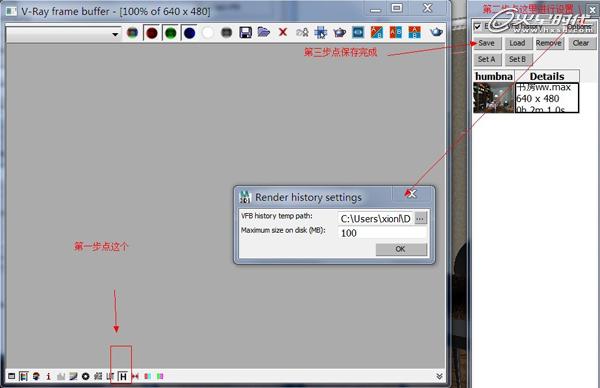Click the teapot render-last icon

point(435,32)
